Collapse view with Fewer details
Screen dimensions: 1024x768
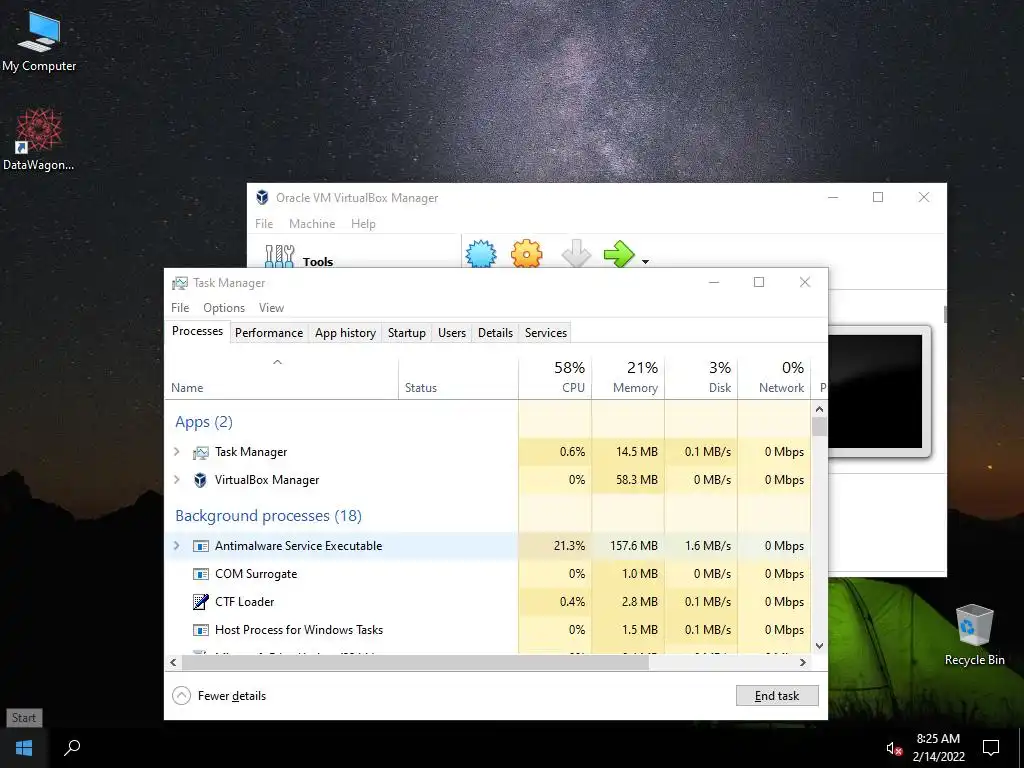pyautogui.click(x=219, y=696)
